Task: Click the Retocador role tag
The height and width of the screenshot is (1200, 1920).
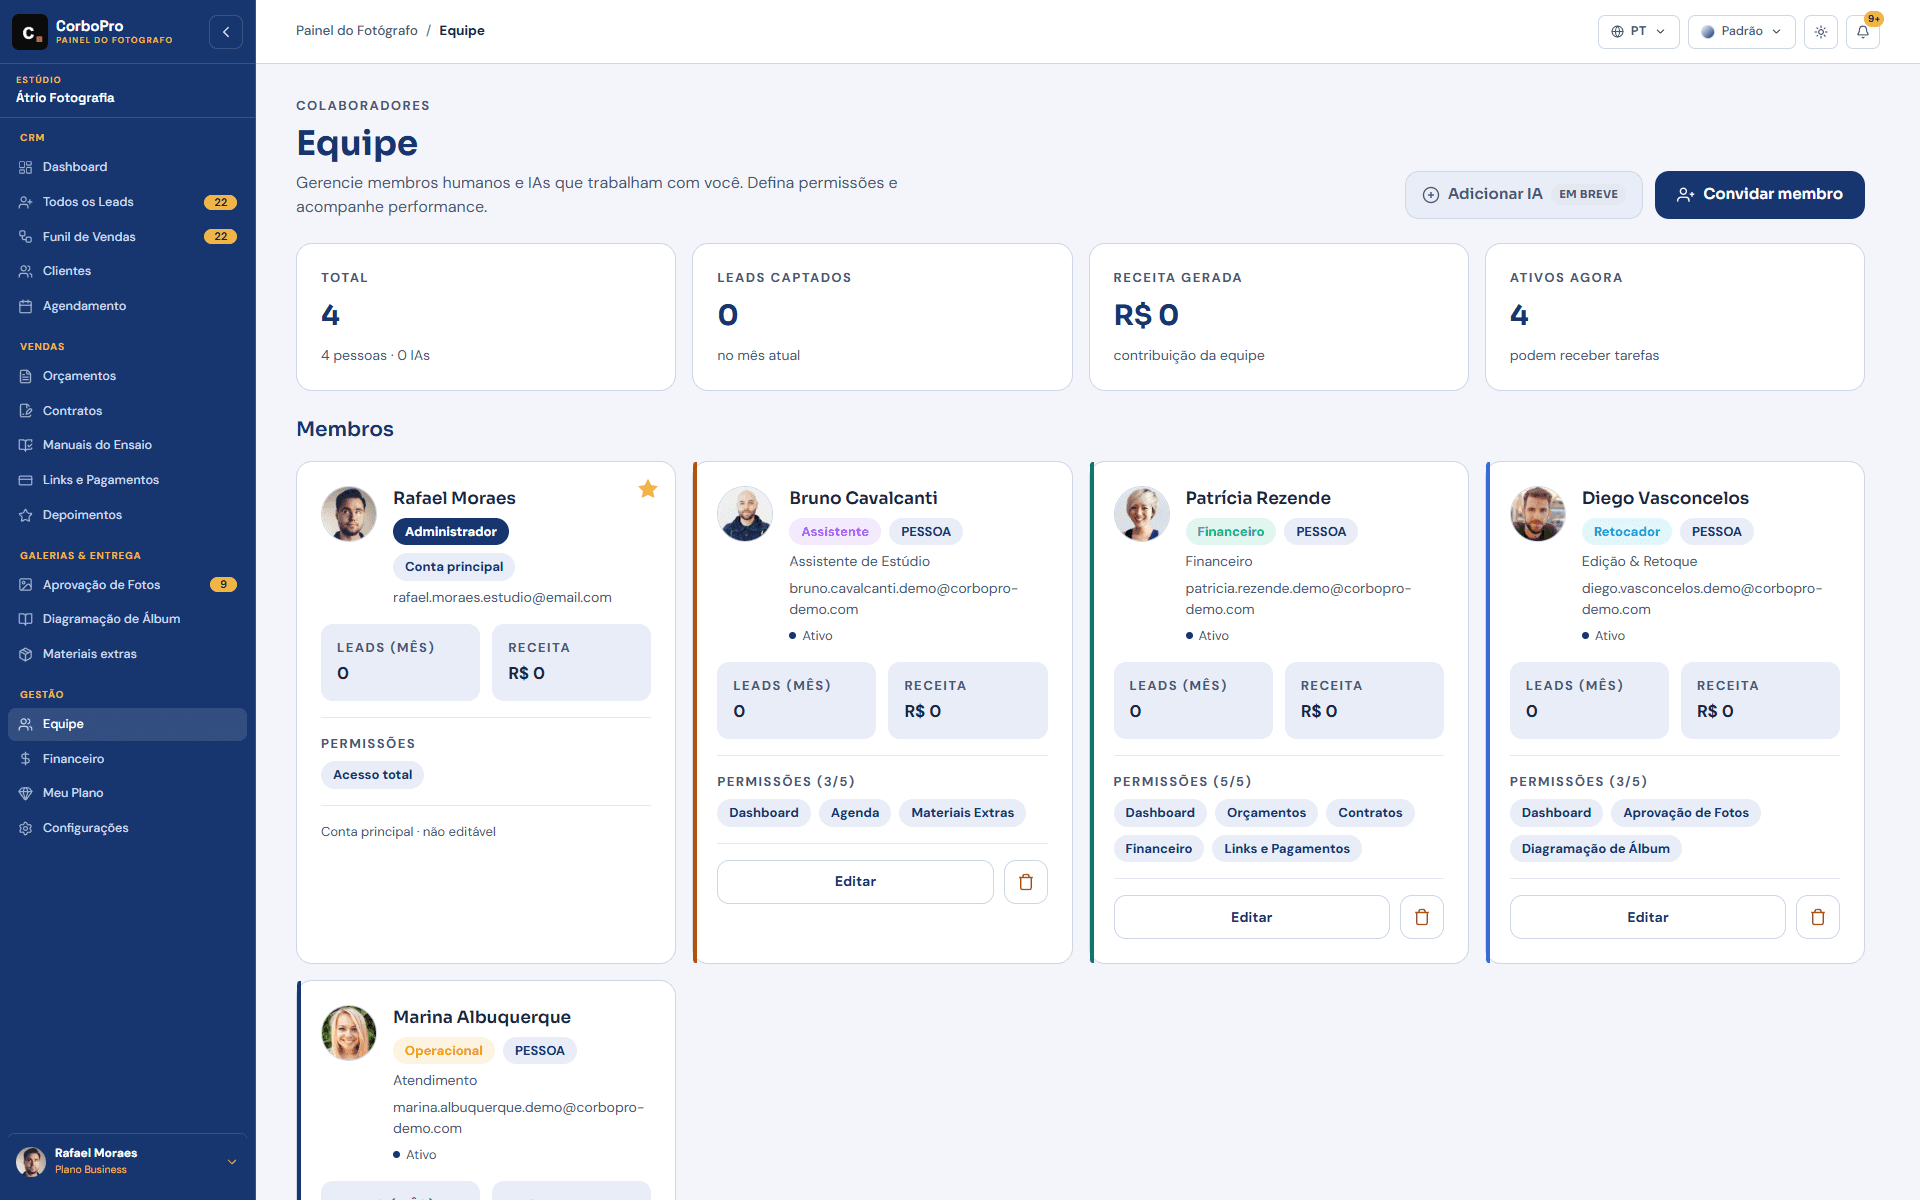Action: click(x=1626, y=532)
